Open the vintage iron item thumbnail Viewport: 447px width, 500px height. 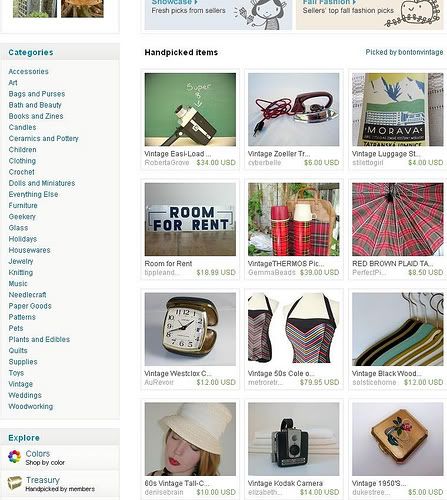click(x=294, y=110)
